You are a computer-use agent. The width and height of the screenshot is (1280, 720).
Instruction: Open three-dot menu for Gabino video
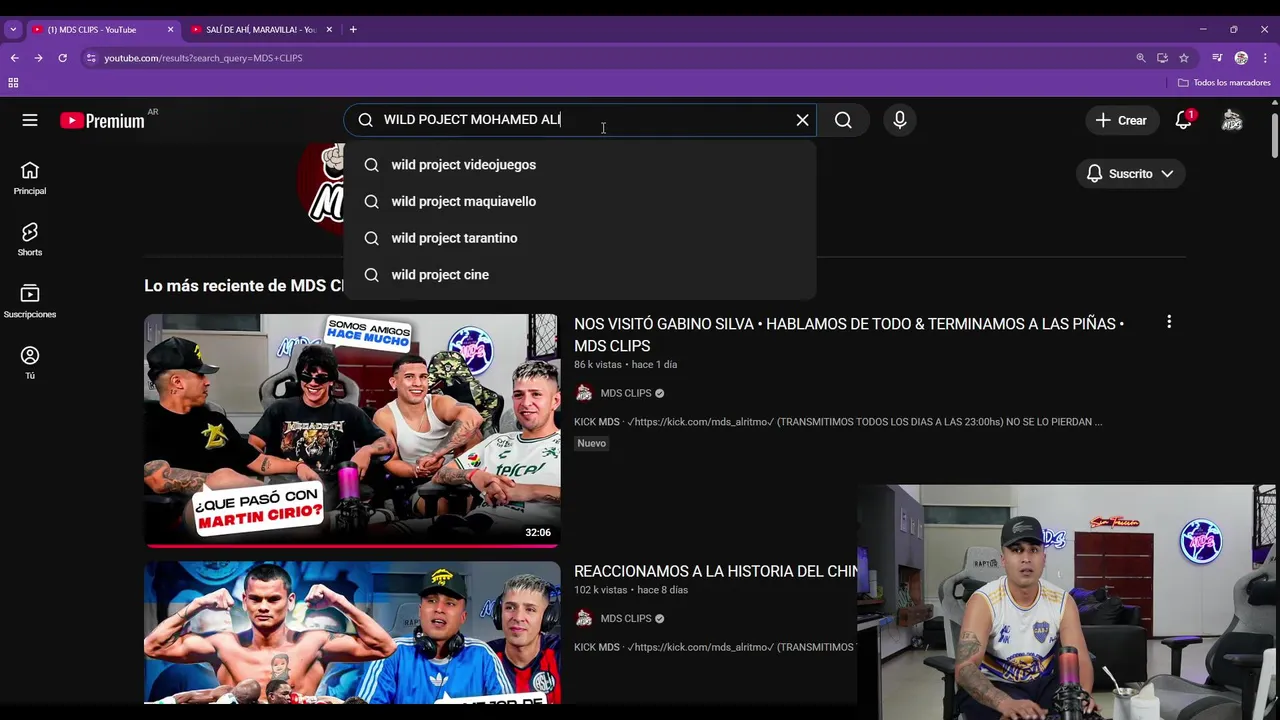[x=1169, y=322]
